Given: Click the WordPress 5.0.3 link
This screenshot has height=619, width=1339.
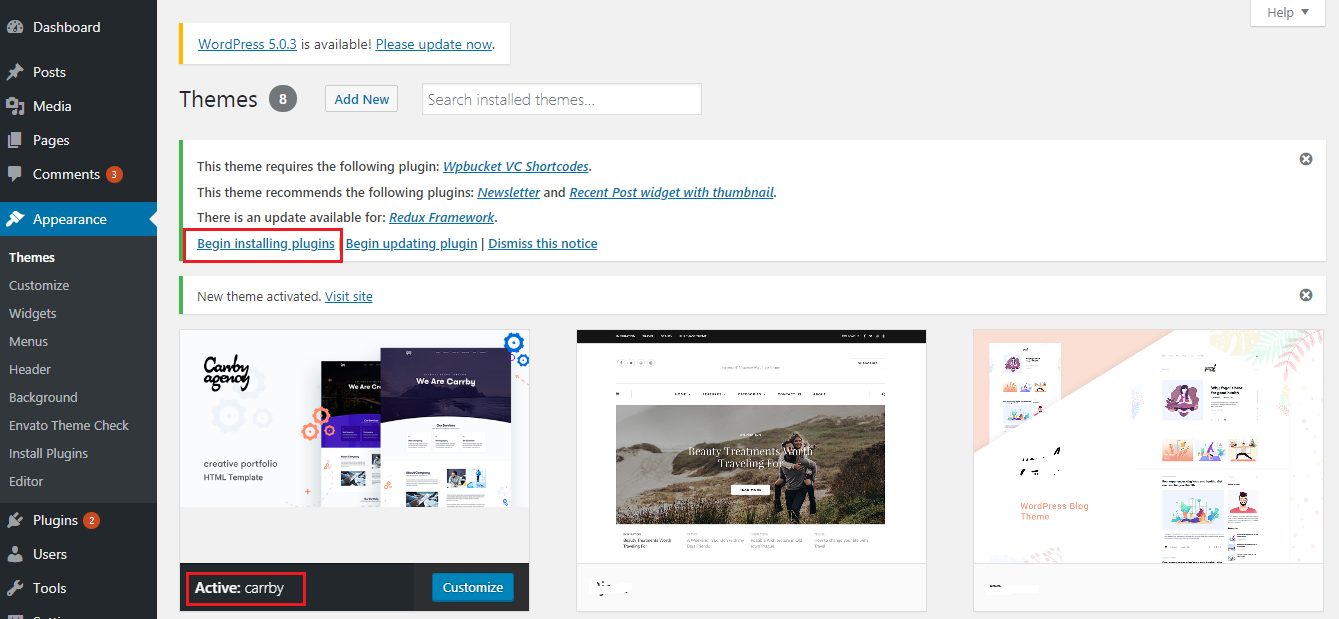Looking at the screenshot, I should (247, 44).
